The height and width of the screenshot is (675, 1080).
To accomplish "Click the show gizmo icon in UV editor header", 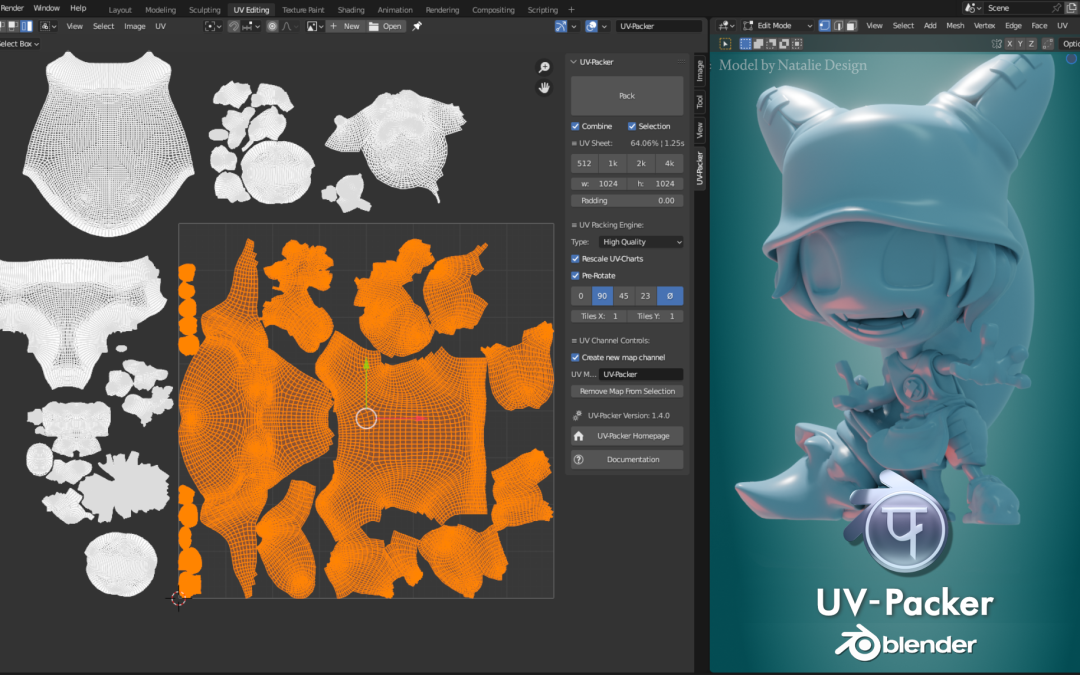I will tap(561, 26).
